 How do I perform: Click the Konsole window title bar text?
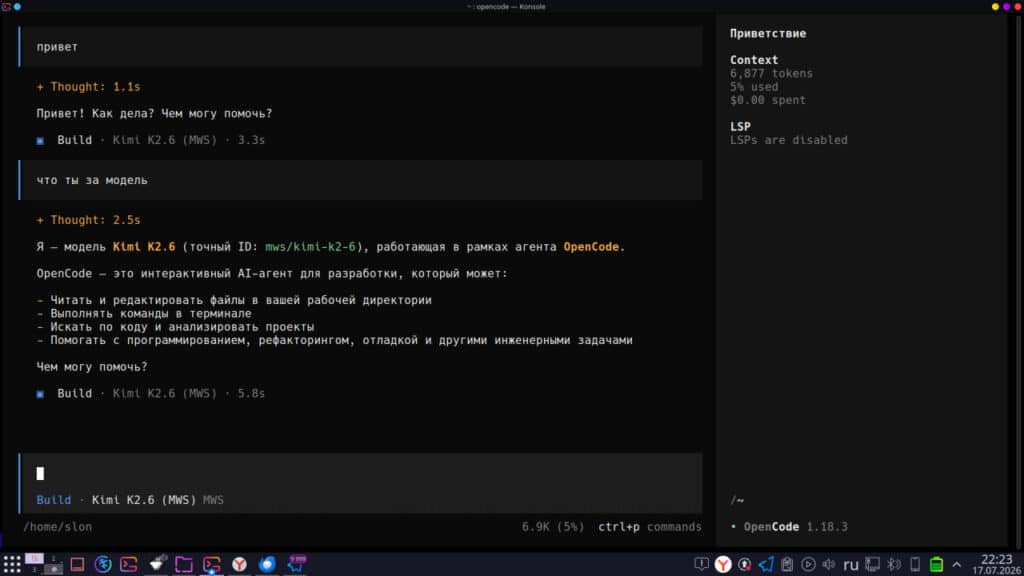[507, 7]
